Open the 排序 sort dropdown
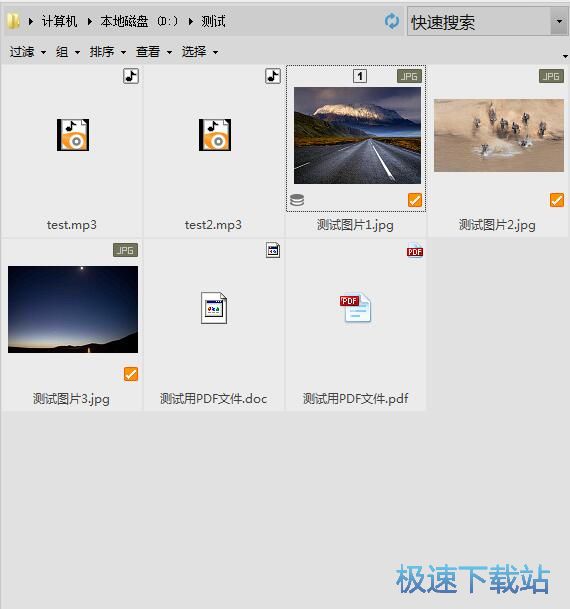 pyautogui.click(x=108, y=52)
